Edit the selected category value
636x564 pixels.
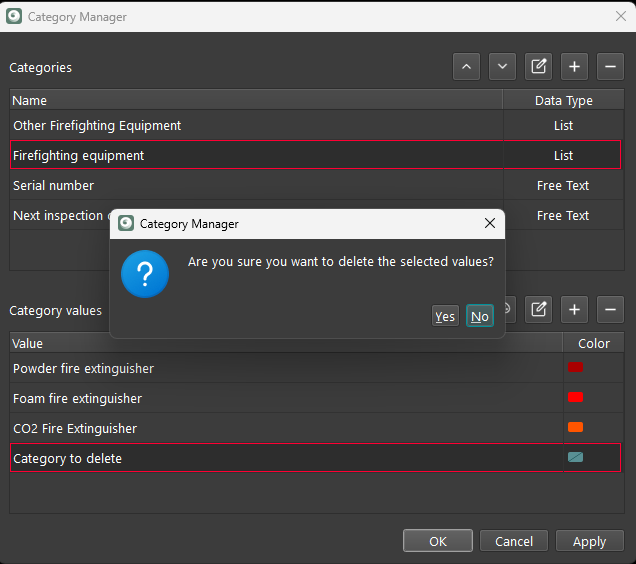pyautogui.click(x=538, y=309)
